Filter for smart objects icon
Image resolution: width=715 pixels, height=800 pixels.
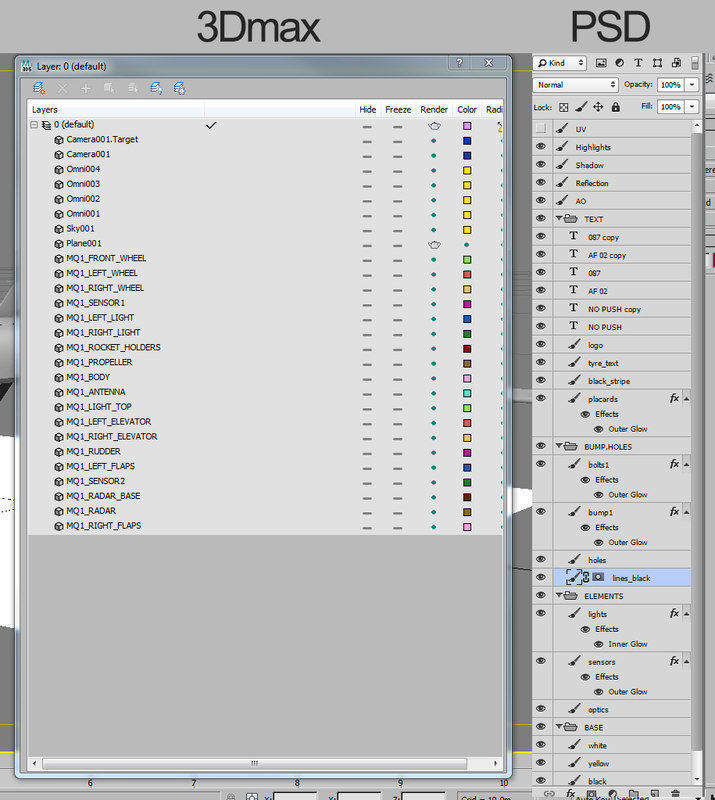coord(676,63)
